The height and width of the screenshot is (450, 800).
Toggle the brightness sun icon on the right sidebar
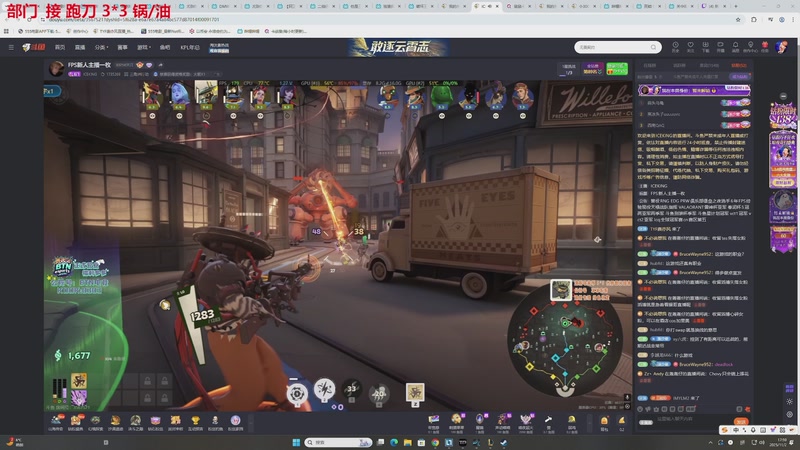click(790, 402)
